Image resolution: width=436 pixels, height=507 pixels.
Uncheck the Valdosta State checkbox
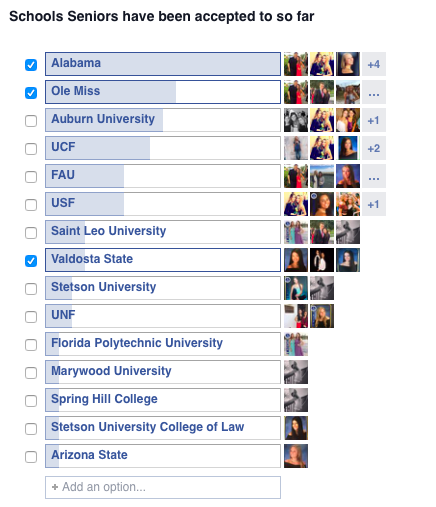[31, 261]
